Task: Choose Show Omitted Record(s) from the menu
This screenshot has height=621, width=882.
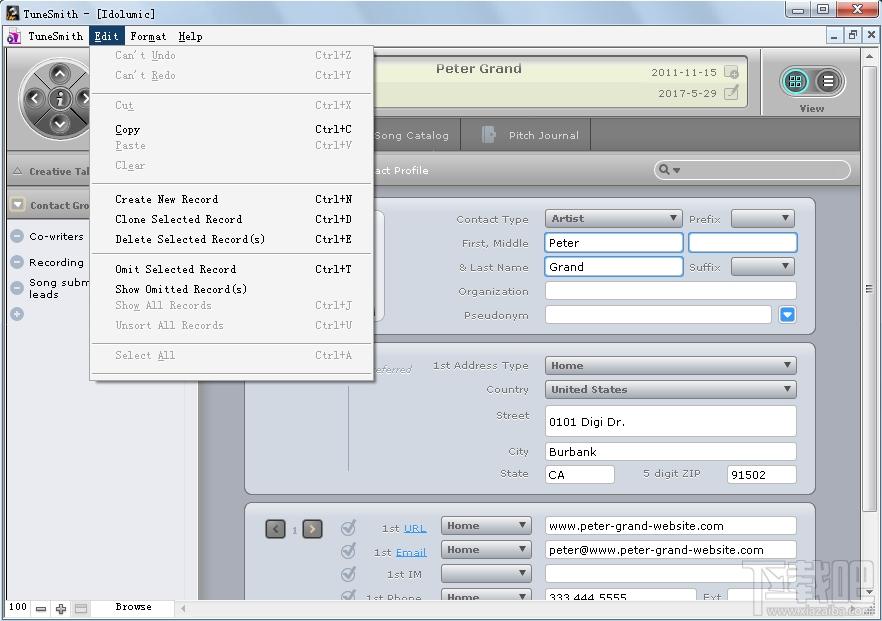Action: click(x=232, y=289)
